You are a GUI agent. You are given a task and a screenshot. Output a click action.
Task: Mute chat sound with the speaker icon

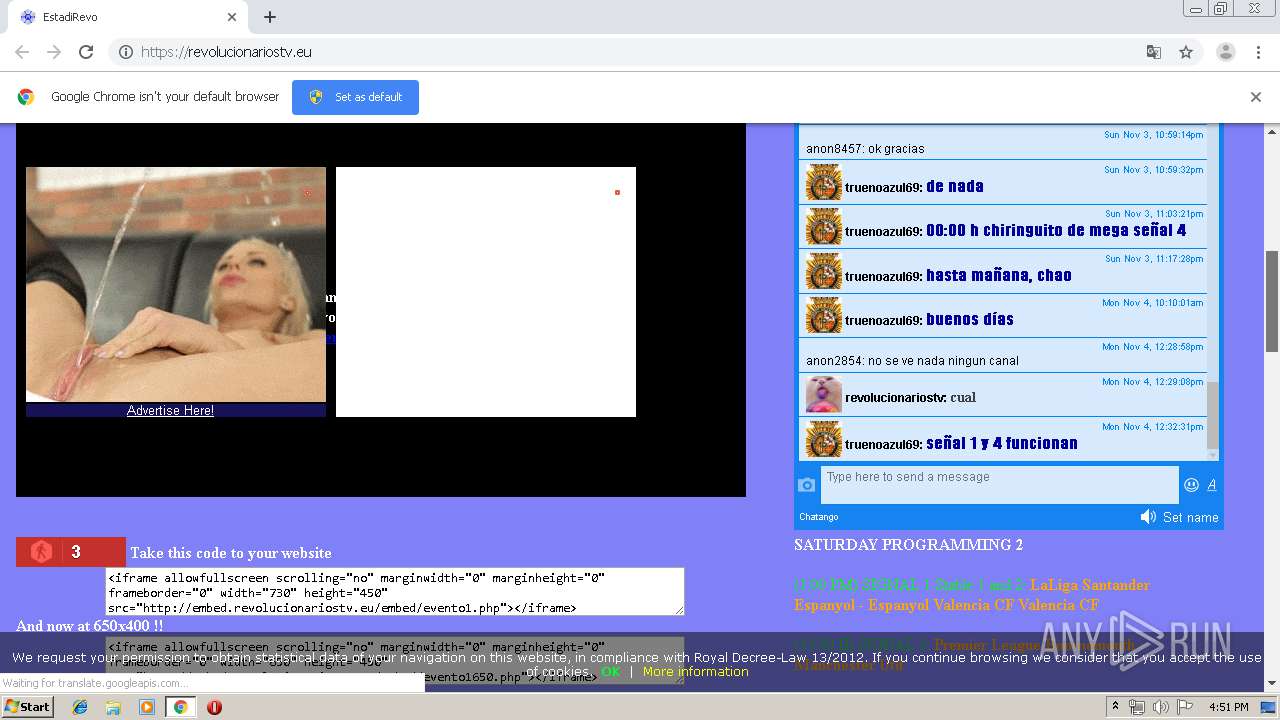click(x=1148, y=517)
